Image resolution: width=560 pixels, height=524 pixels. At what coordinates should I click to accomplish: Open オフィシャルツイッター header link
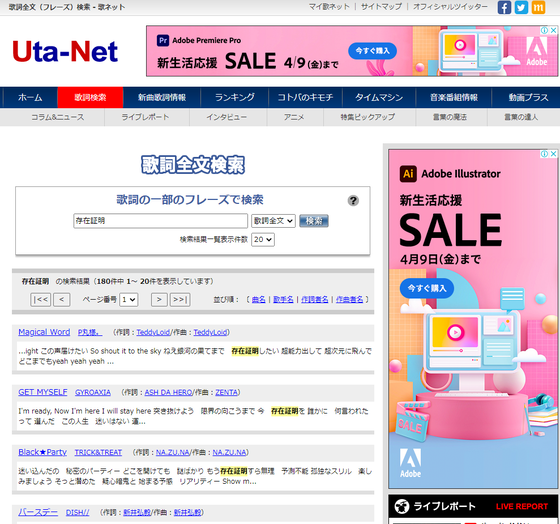click(x=450, y=6)
